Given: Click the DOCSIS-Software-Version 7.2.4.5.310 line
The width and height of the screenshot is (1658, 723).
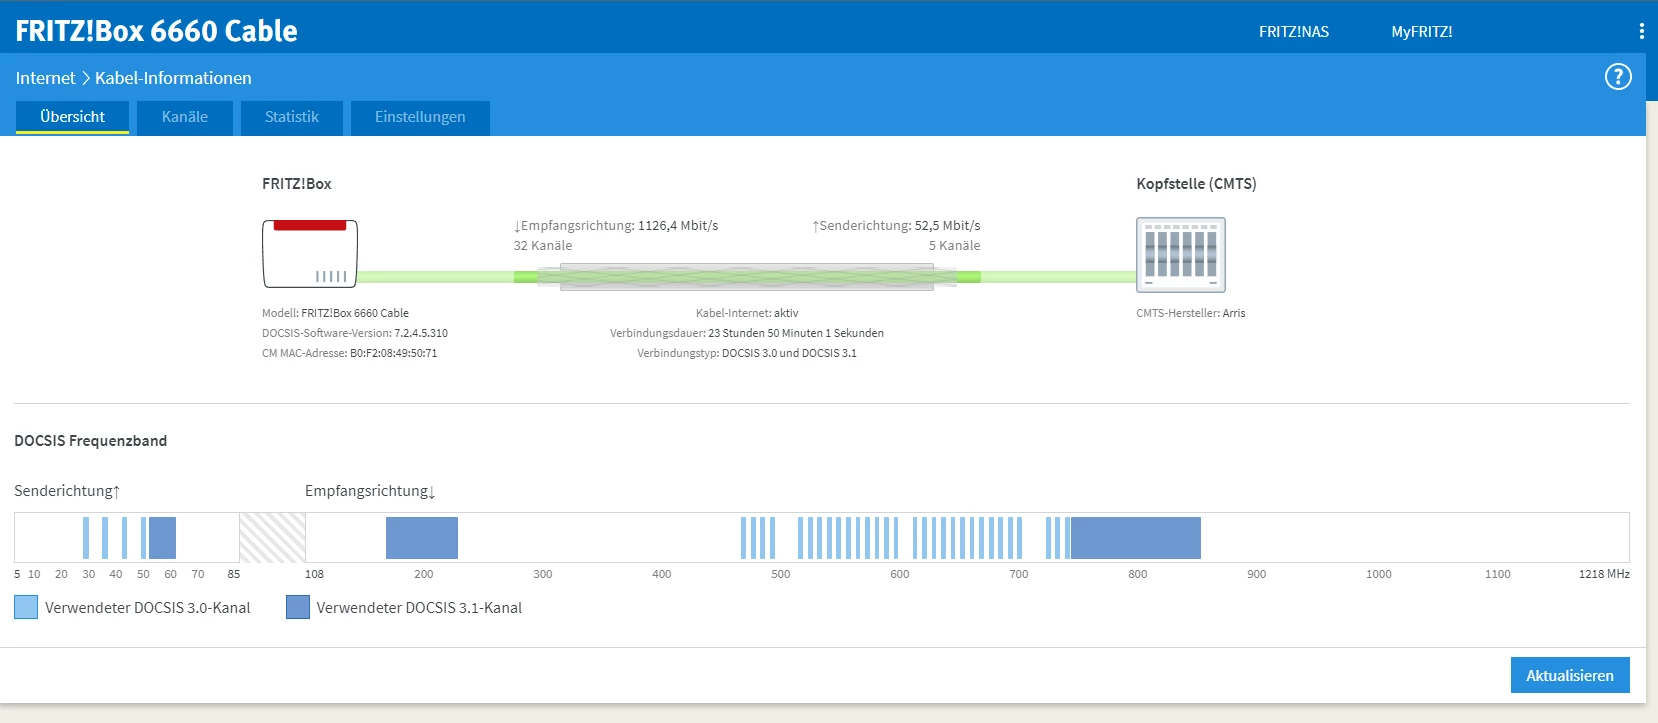Looking at the screenshot, I should point(355,333).
